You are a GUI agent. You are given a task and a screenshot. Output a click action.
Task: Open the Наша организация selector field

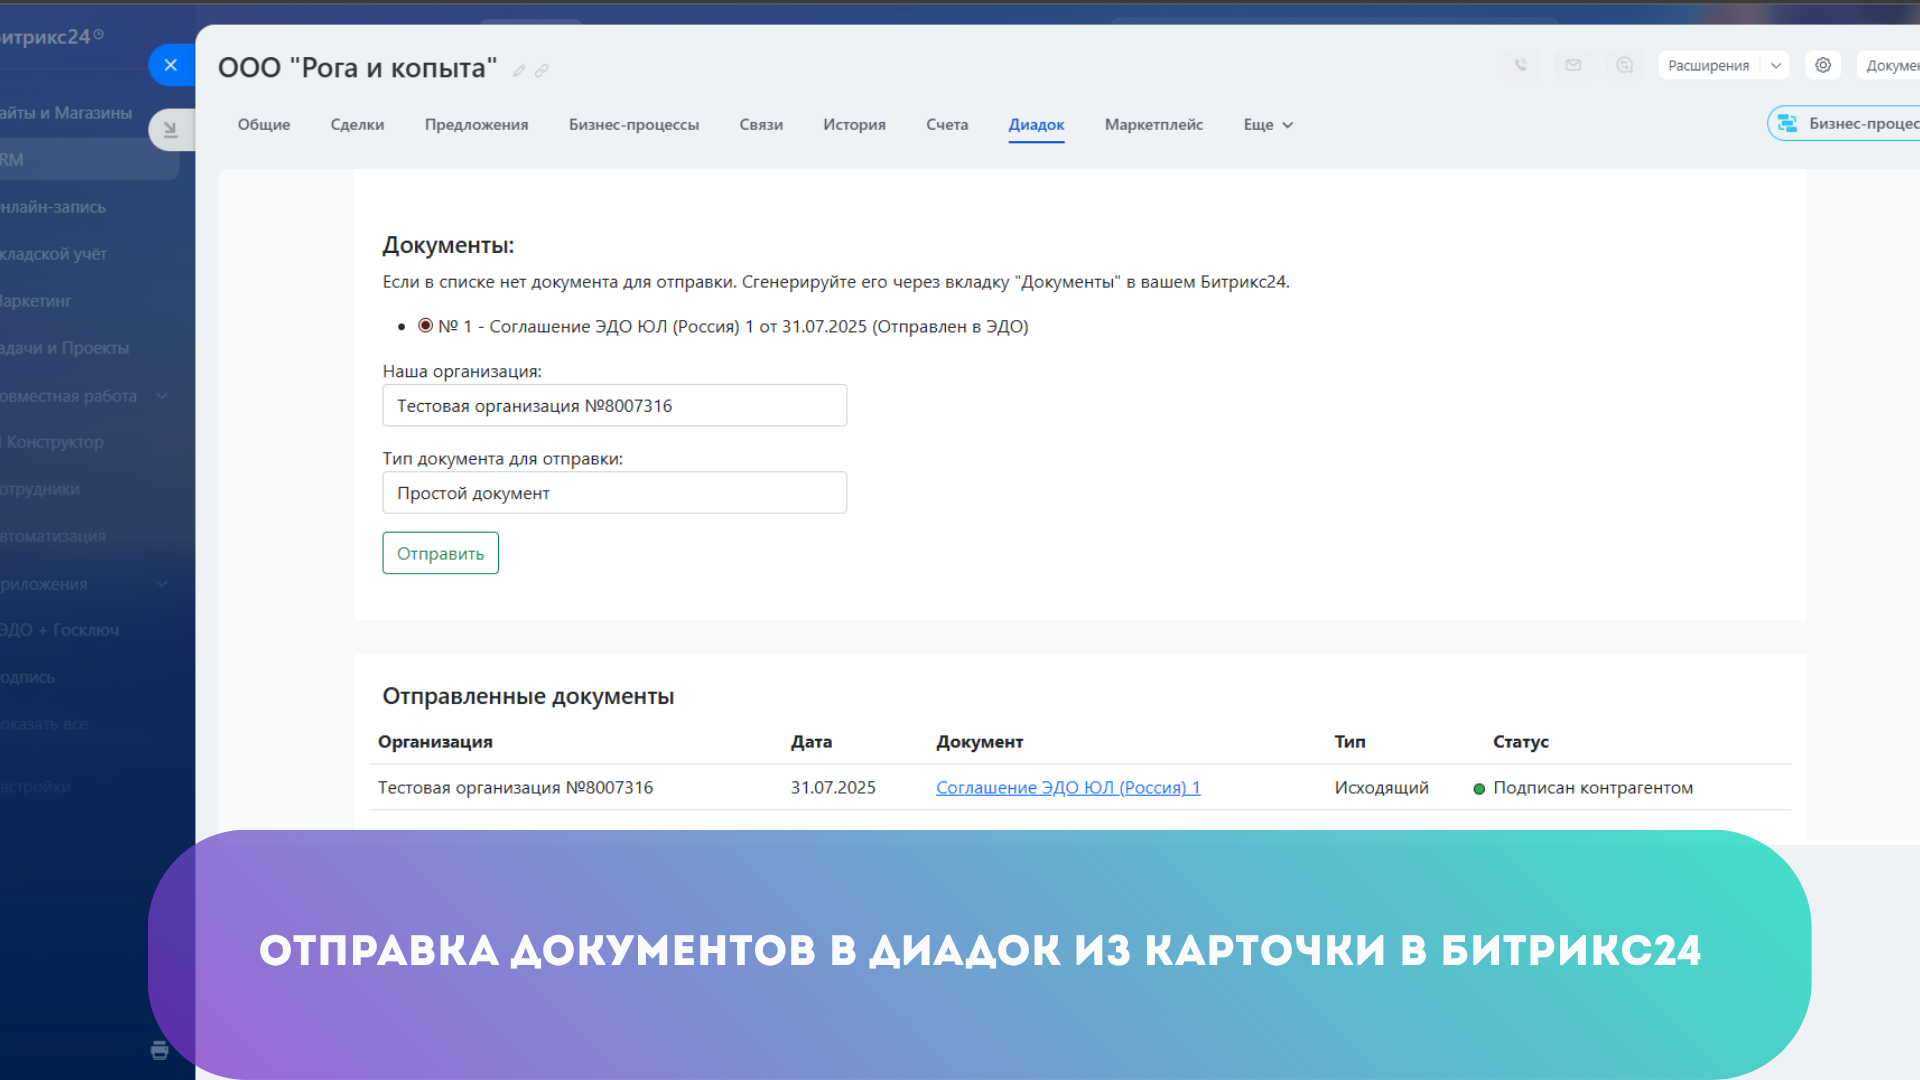614,406
